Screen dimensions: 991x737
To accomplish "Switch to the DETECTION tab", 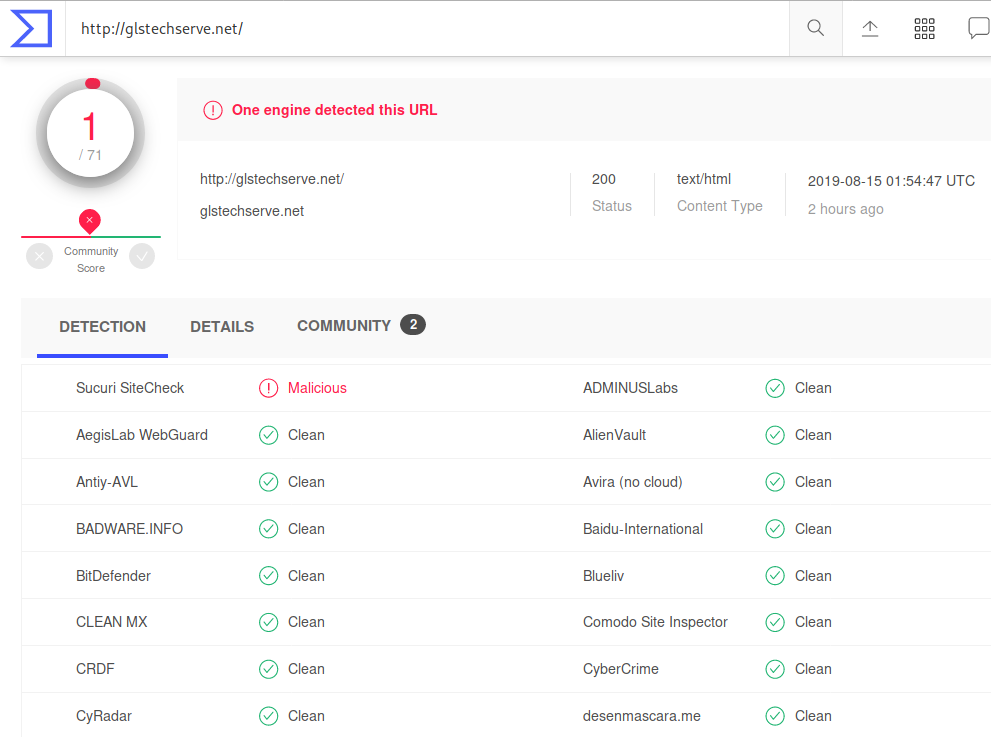I will pyautogui.click(x=102, y=327).
